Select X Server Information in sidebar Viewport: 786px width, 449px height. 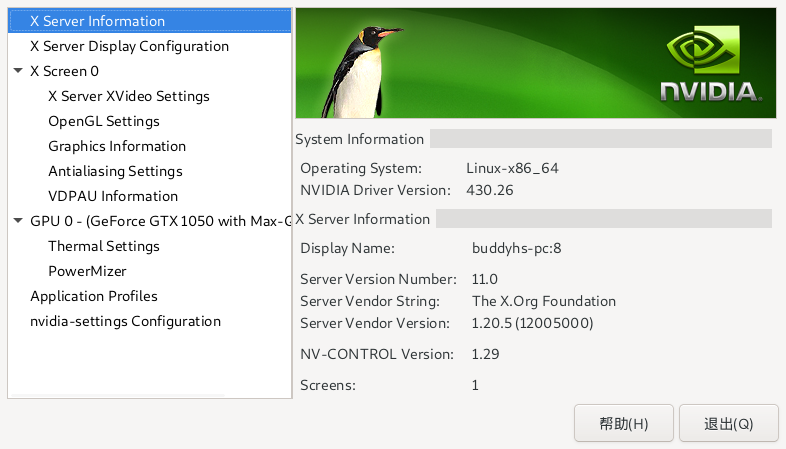point(149,21)
